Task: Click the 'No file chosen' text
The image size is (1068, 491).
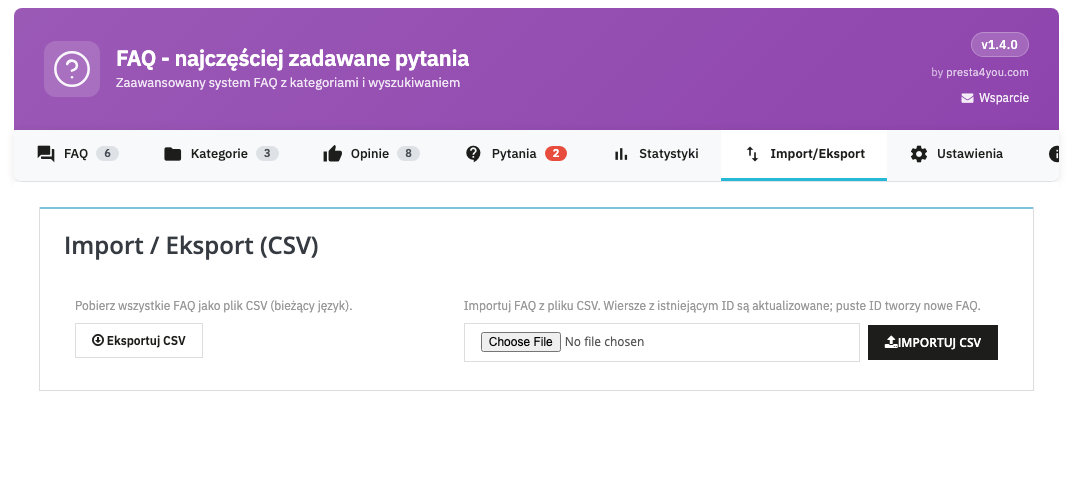Action: click(605, 342)
